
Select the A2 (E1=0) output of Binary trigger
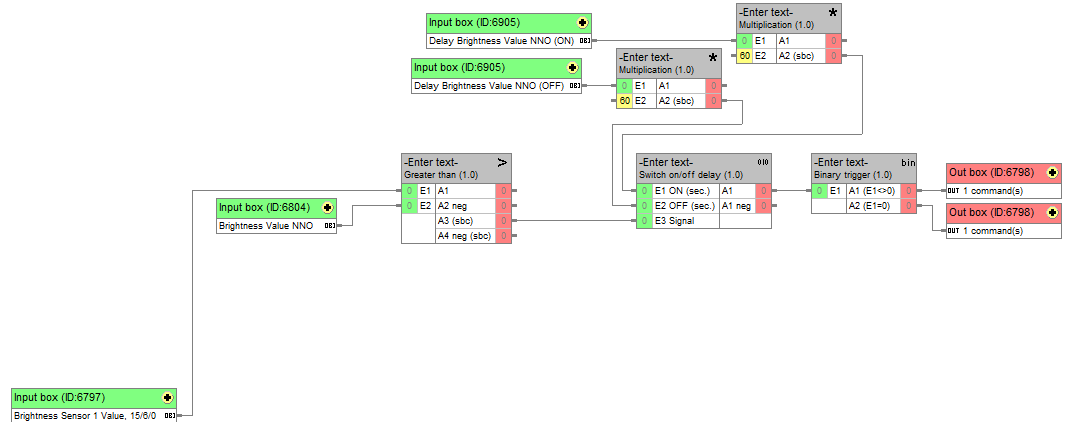872,206
